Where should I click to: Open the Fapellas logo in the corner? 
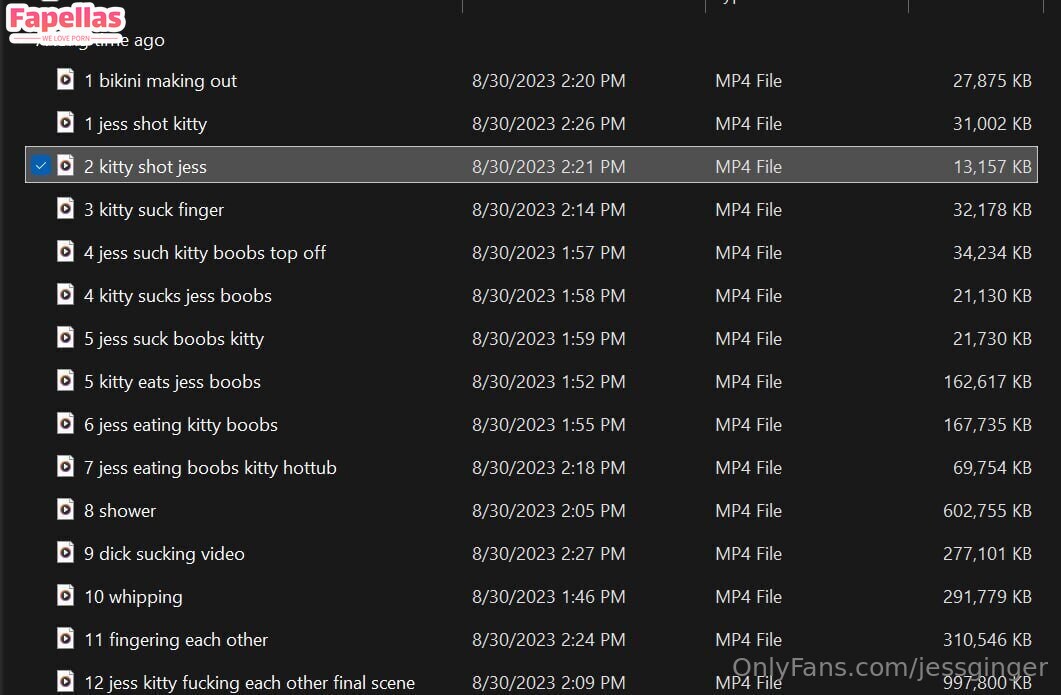coord(66,23)
